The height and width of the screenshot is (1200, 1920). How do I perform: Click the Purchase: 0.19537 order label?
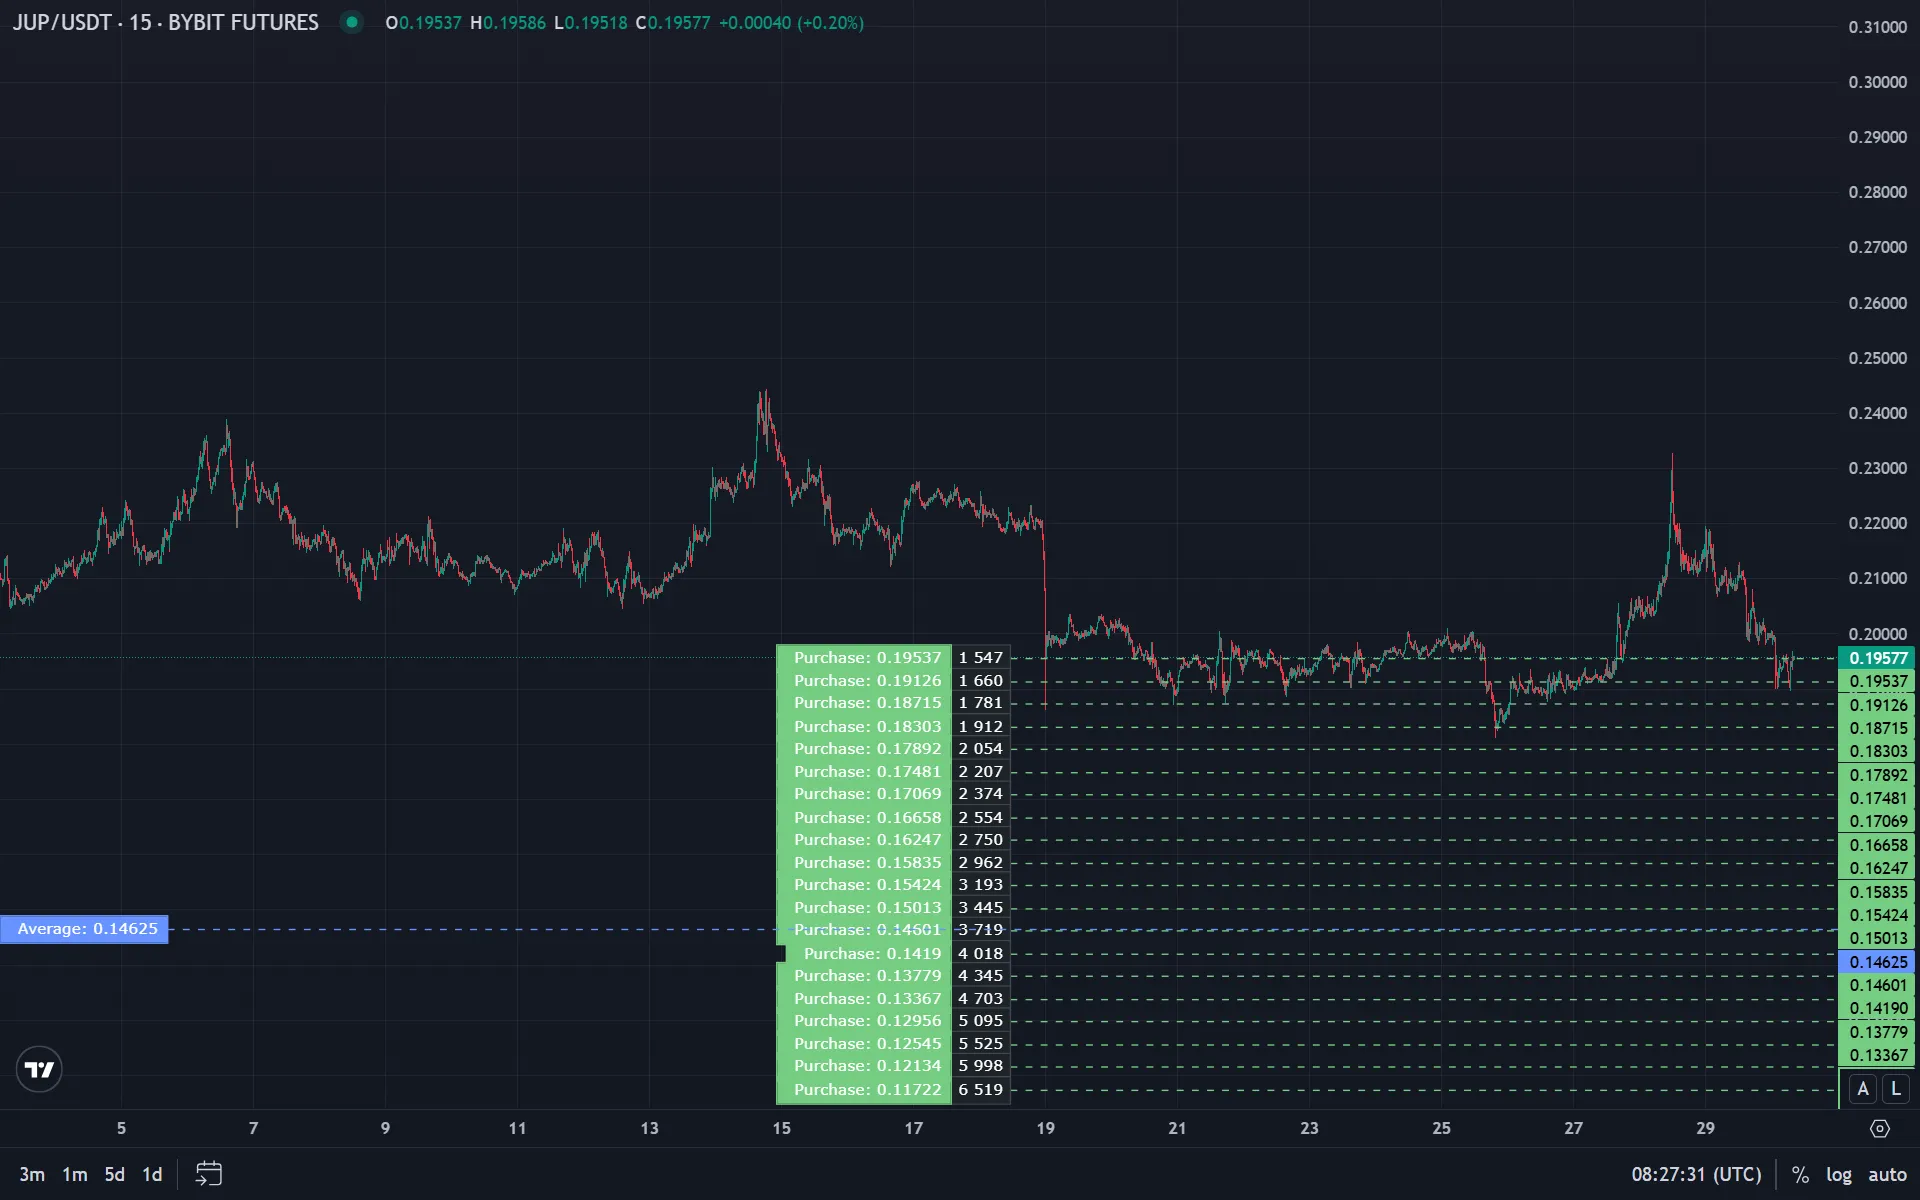866,658
